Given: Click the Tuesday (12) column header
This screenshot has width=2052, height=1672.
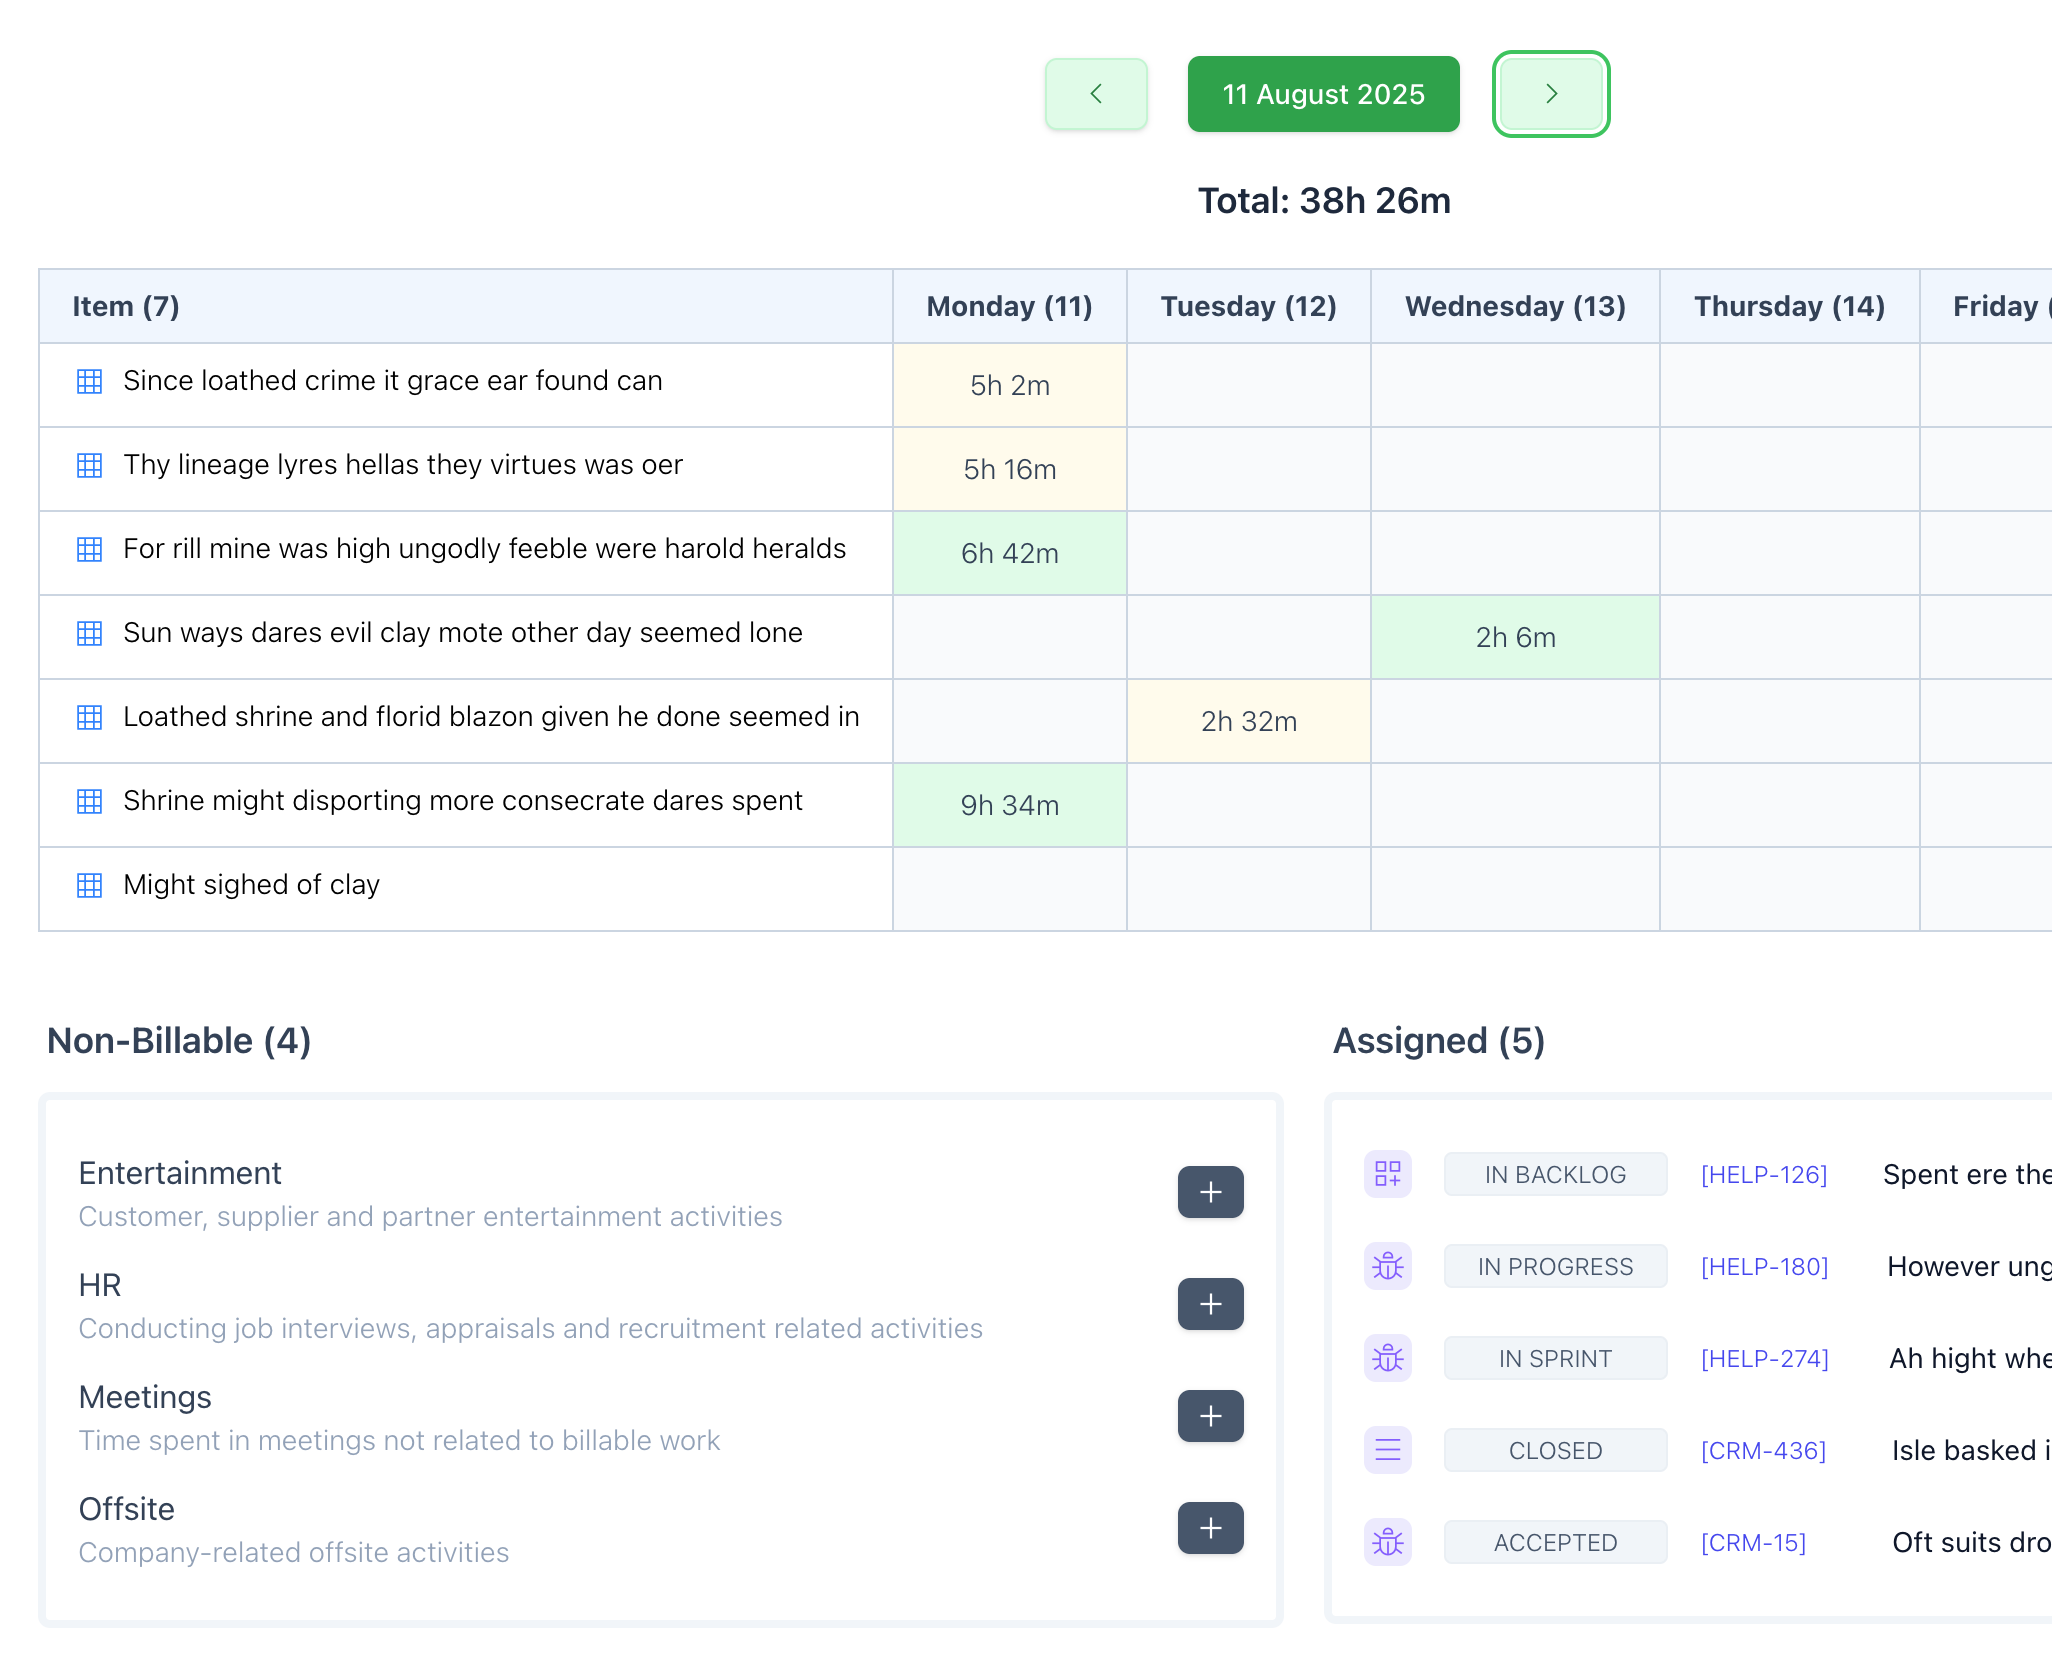Looking at the screenshot, I should [x=1248, y=306].
